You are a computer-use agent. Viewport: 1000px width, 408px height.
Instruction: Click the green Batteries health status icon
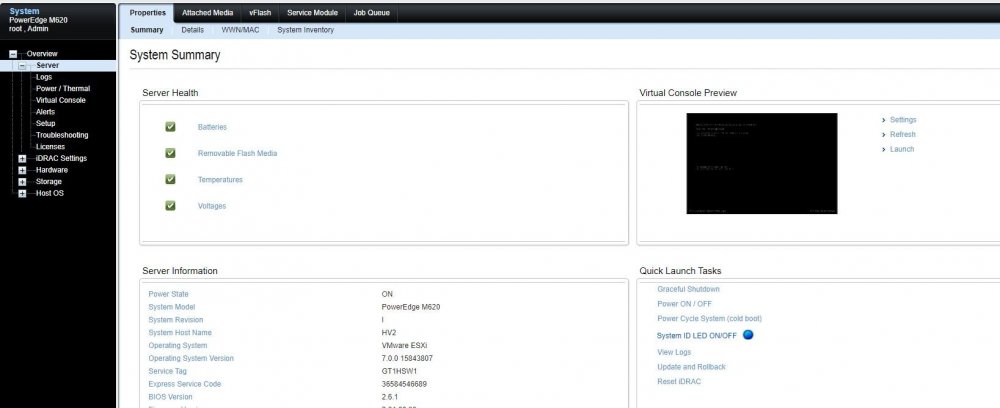click(x=170, y=127)
